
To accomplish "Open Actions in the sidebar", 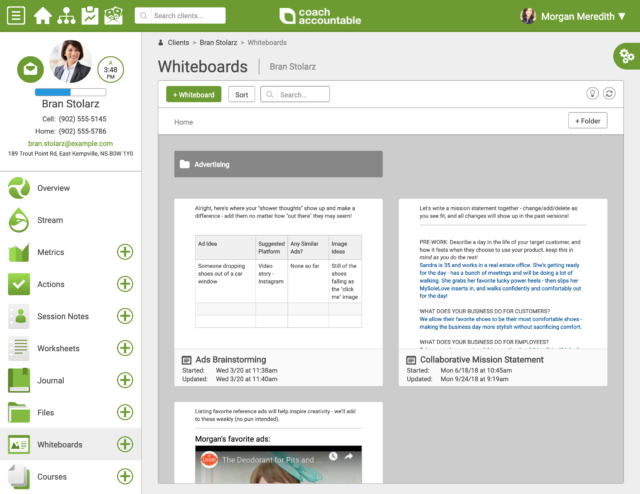I will point(51,284).
